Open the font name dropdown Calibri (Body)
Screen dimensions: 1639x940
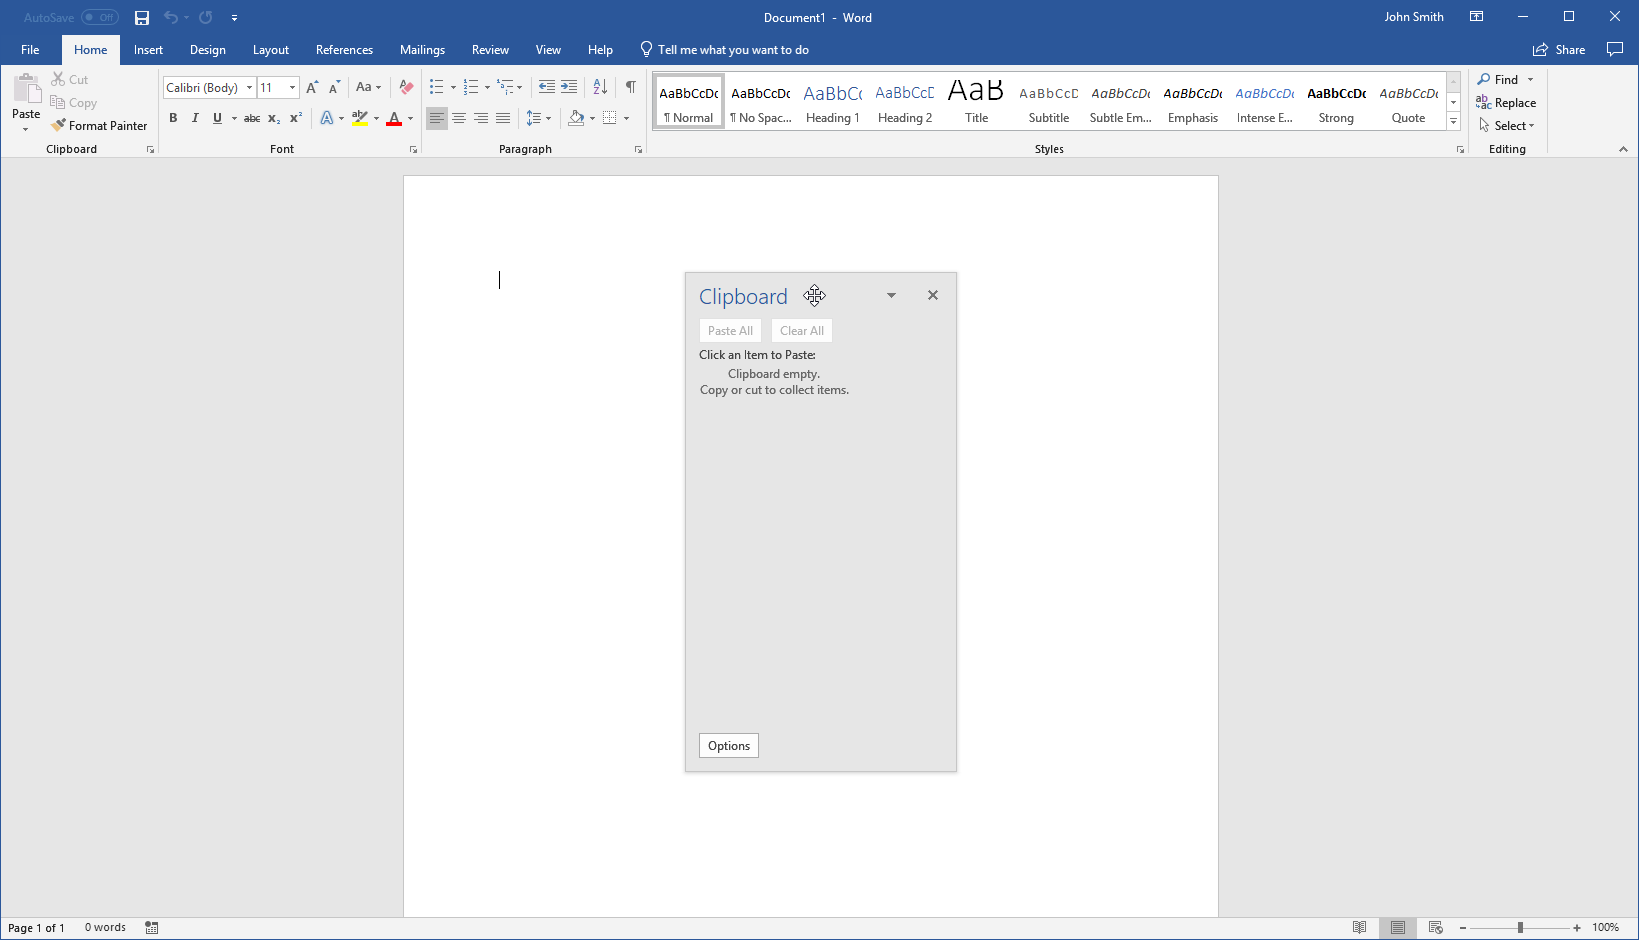pyautogui.click(x=249, y=88)
